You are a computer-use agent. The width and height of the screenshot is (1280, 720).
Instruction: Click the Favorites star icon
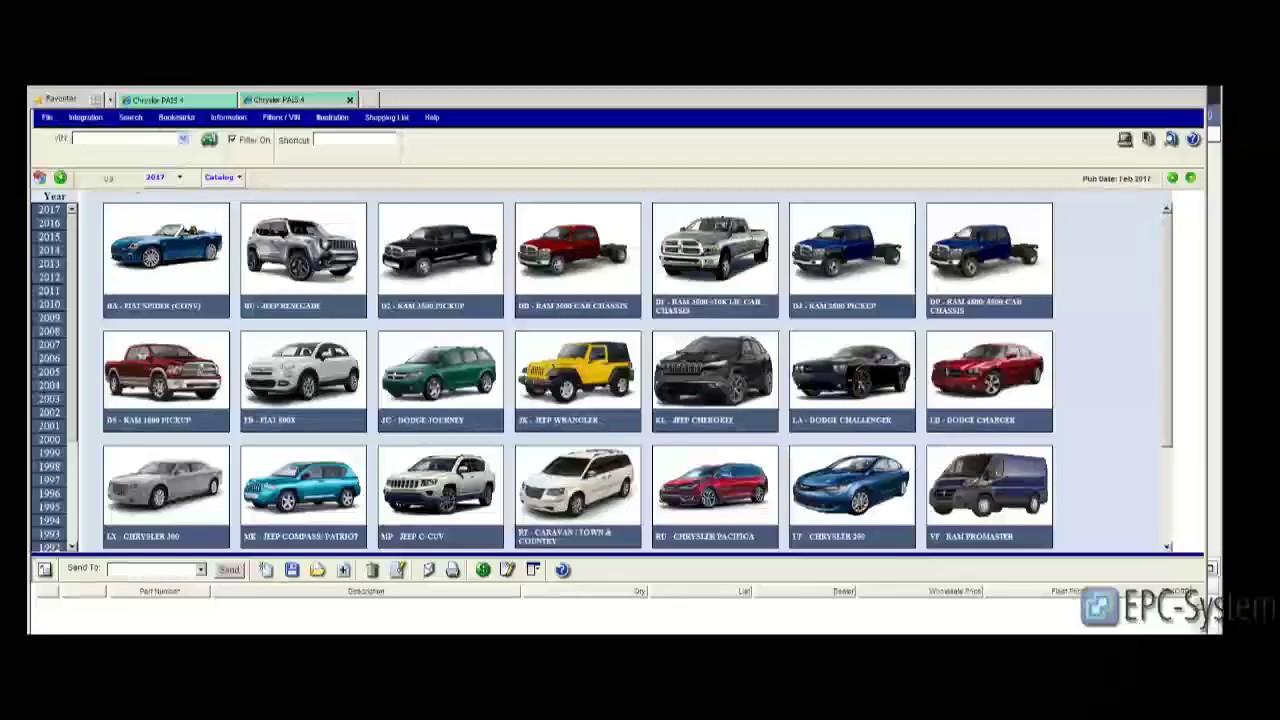38,99
